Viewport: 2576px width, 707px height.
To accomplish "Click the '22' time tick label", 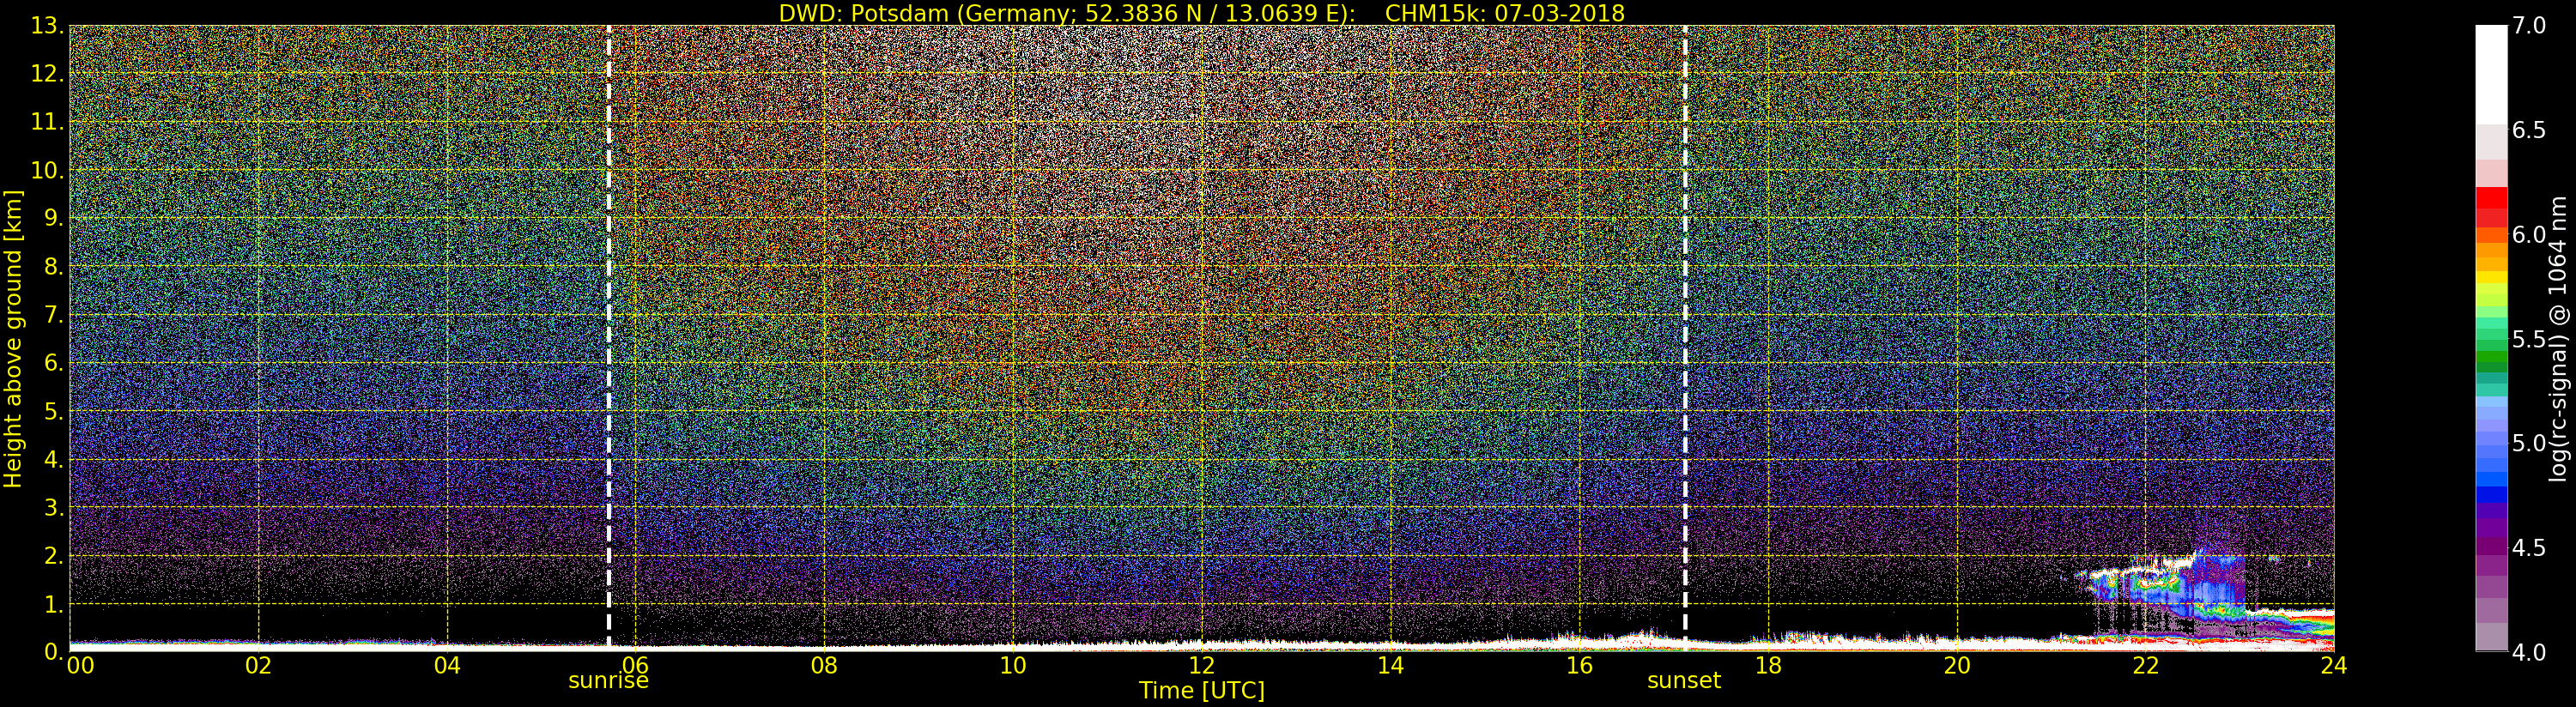I will [x=2145, y=665].
